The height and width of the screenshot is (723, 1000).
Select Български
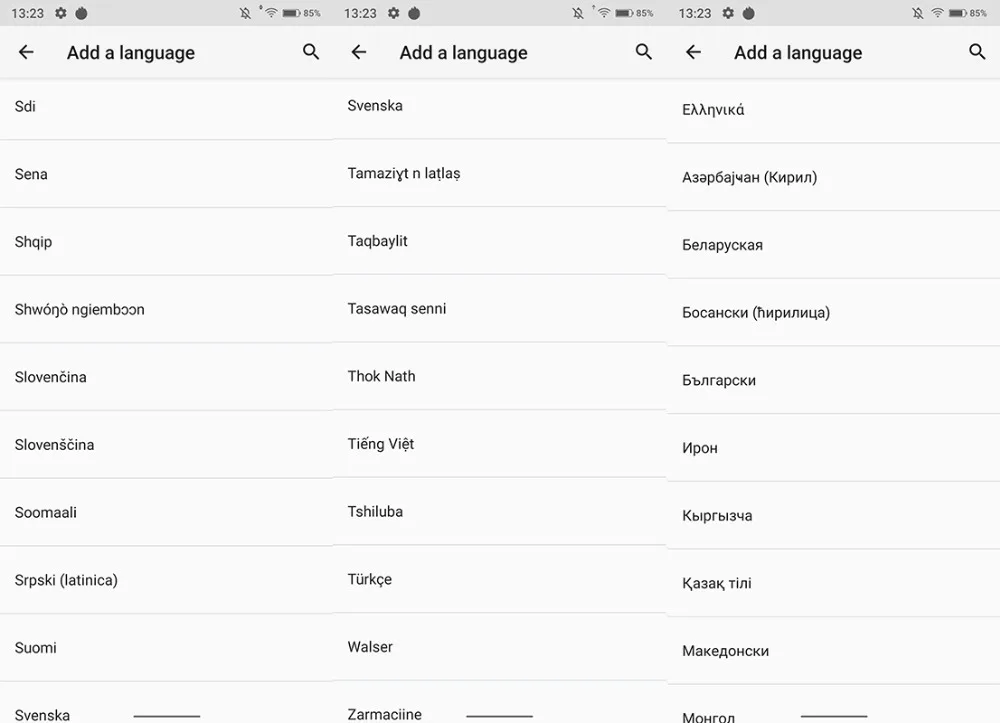pos(833,380)
